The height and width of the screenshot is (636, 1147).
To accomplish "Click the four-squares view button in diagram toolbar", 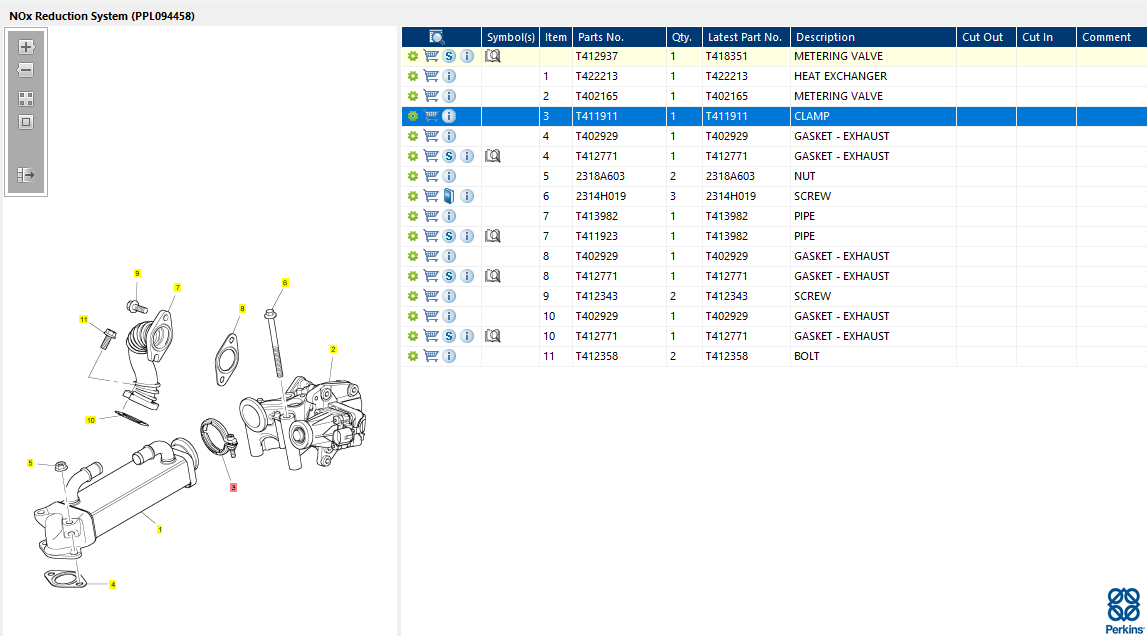I will click(x=26, y=99).
